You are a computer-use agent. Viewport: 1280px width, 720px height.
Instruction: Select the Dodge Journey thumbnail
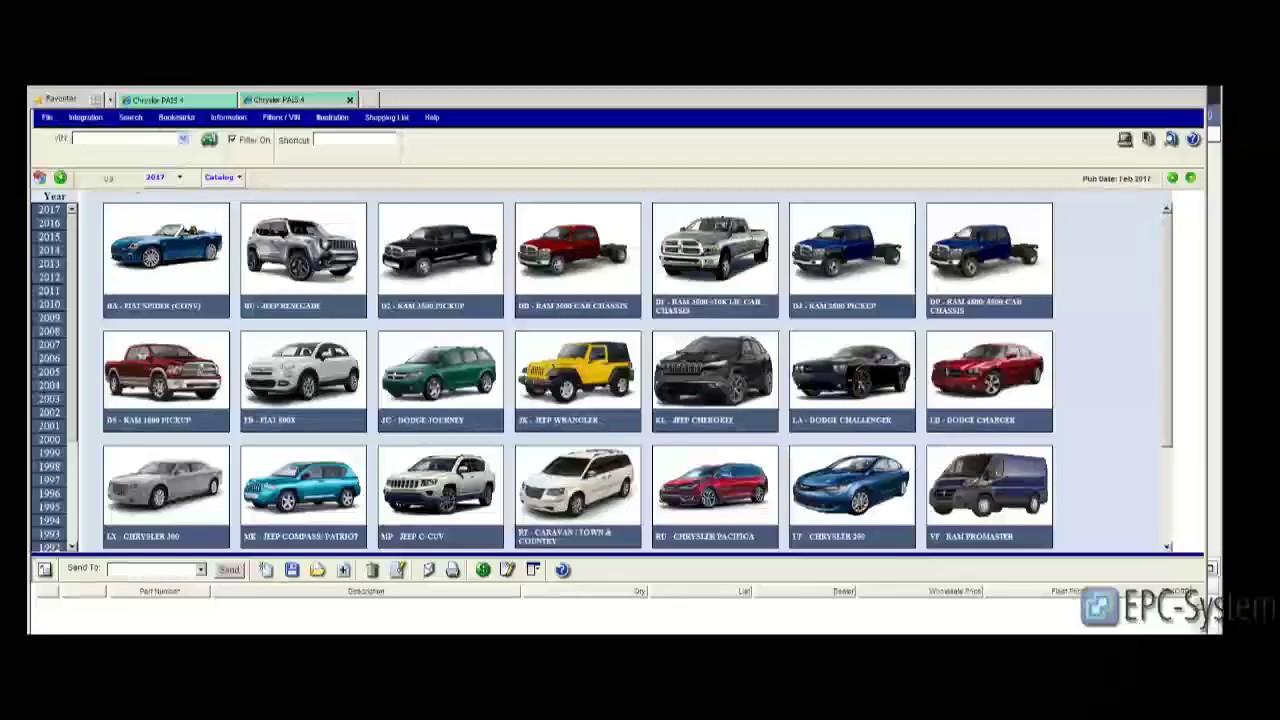coord(441,381)
